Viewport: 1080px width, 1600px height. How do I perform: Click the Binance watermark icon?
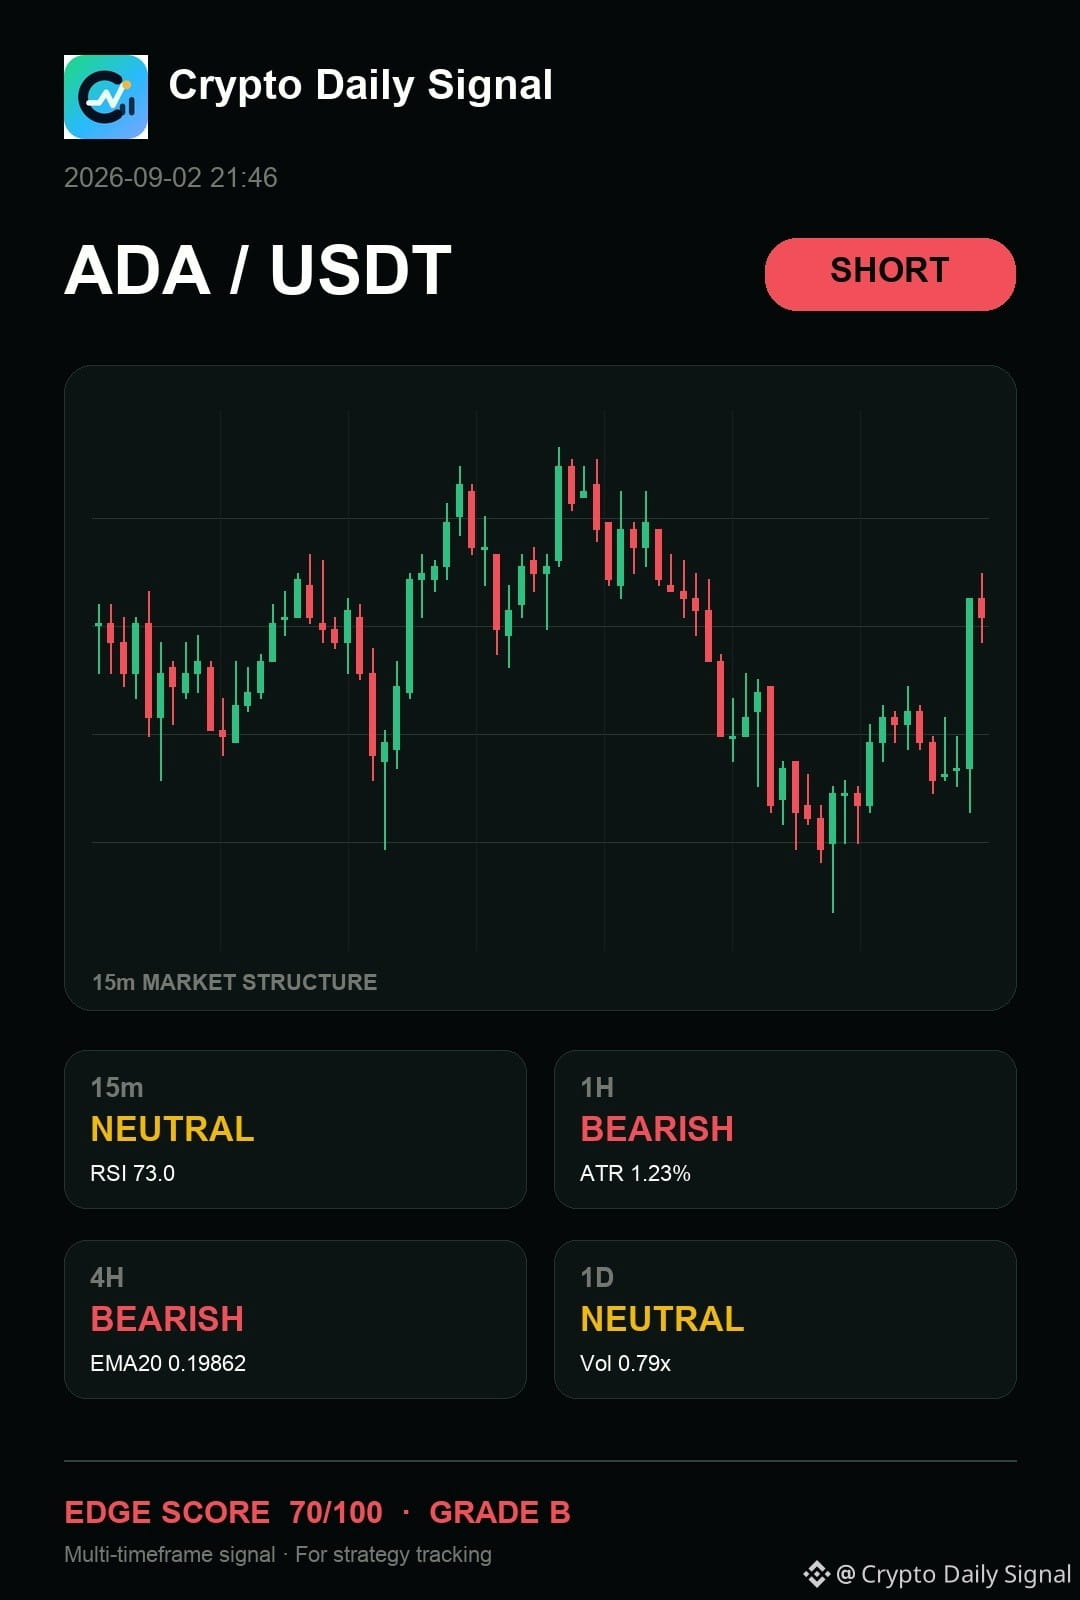(816, 1574)
